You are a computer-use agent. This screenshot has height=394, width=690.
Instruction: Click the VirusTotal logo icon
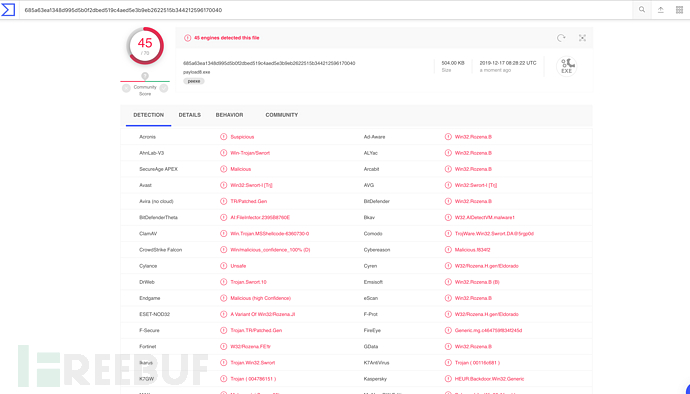pyautogui.click(x=8, y=10)
